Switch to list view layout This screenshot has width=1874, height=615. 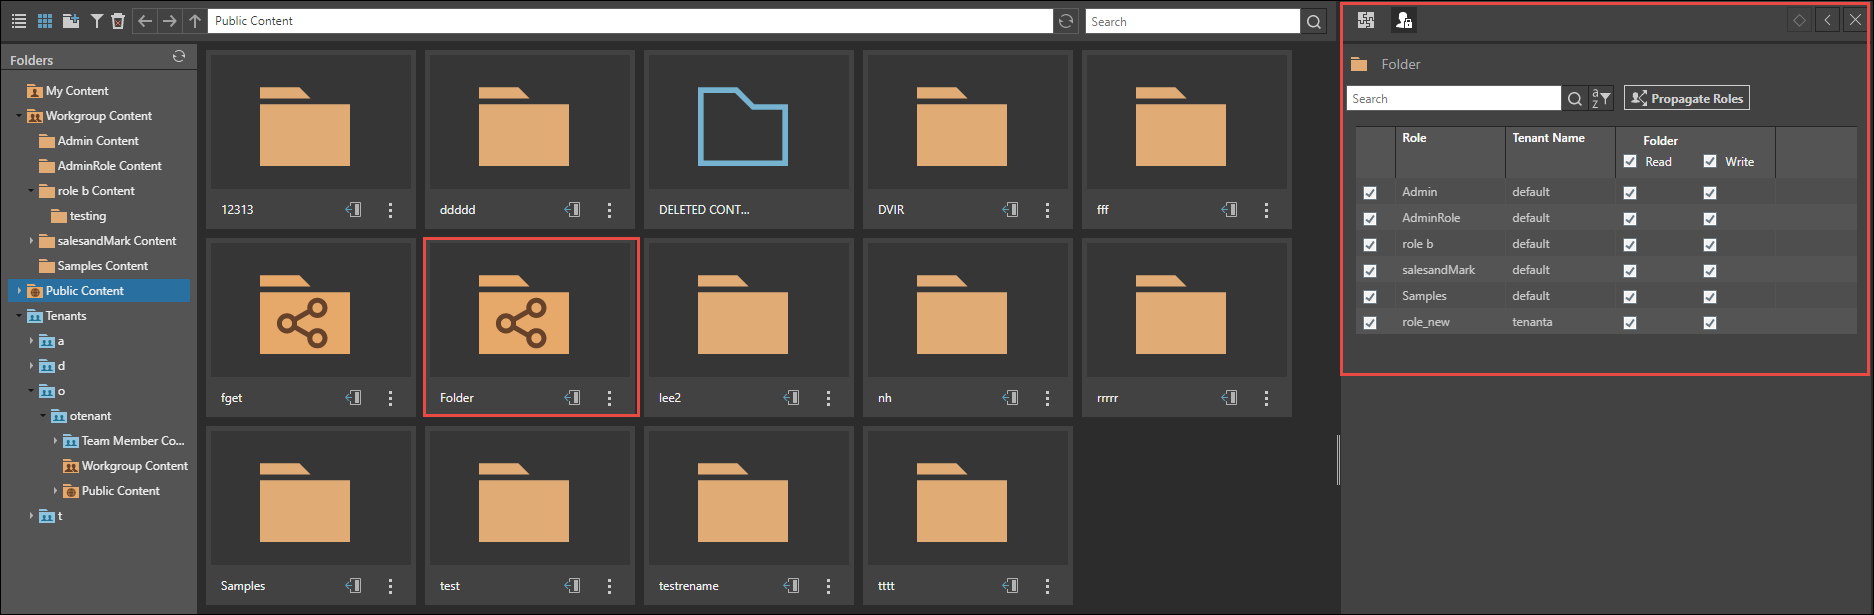pyautogui.click(x=18, y=21)
